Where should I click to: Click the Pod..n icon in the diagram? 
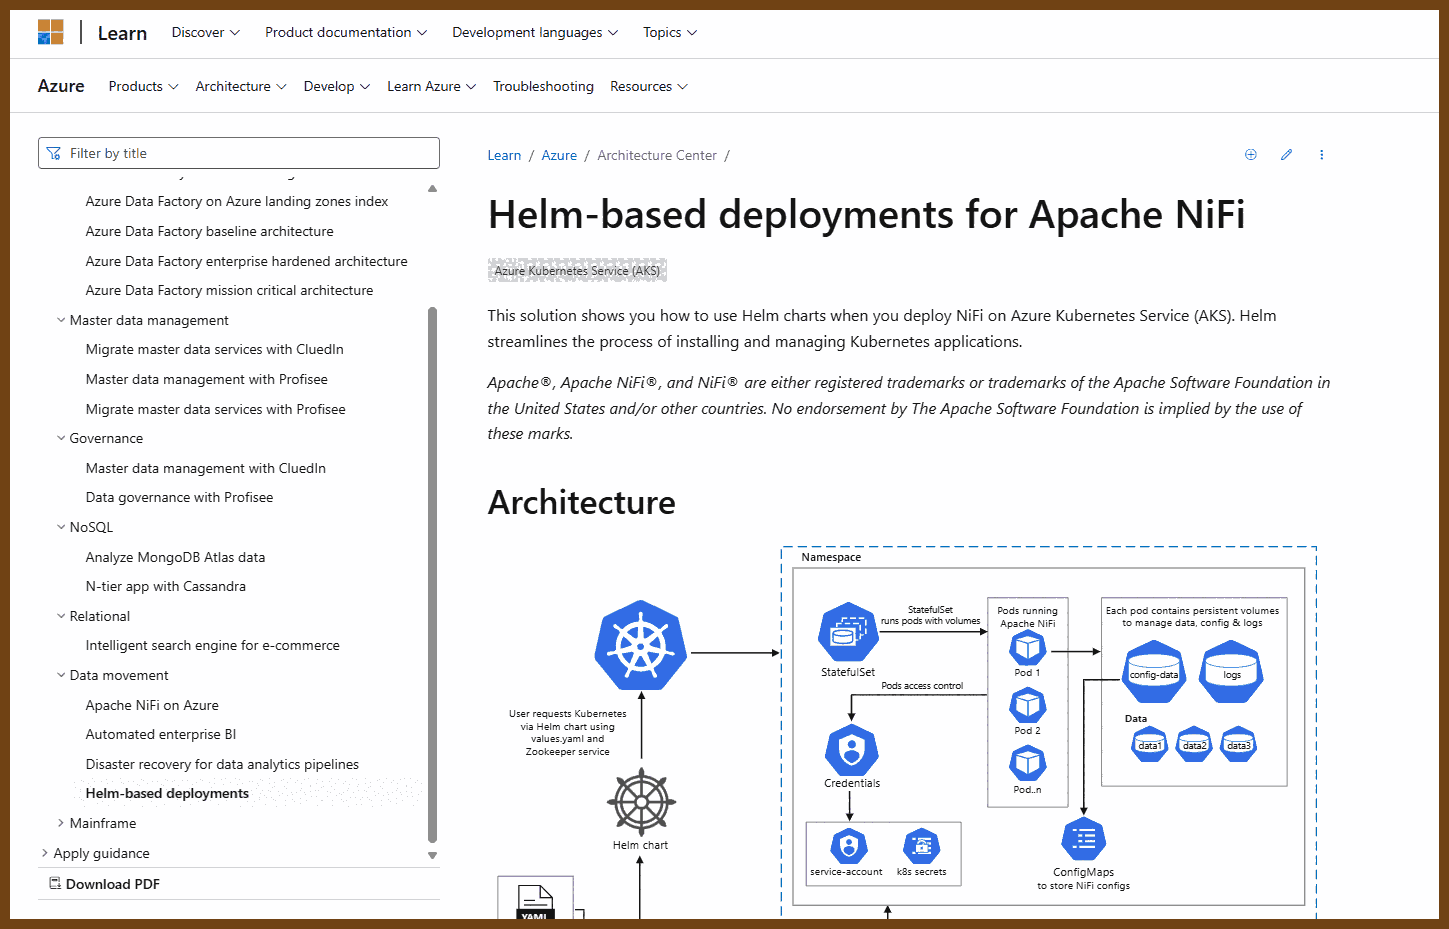tap(1027, 764)
